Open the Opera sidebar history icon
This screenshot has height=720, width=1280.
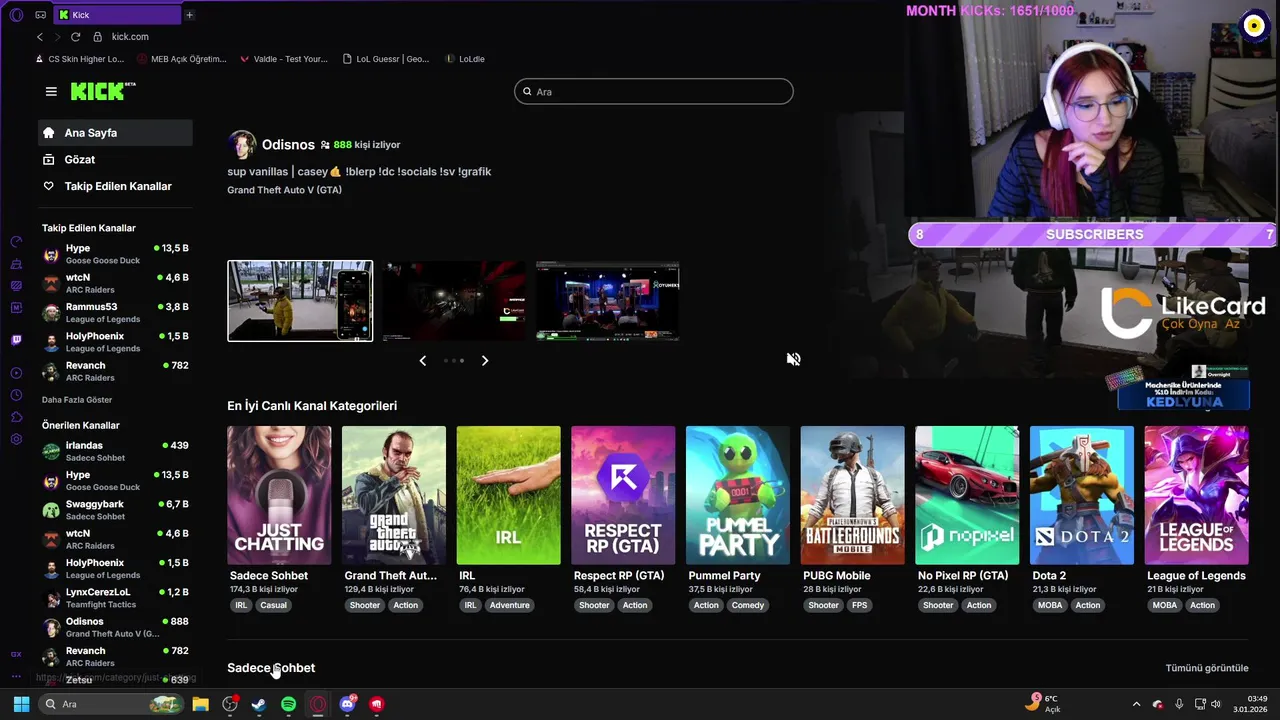click(x=16, y=395)
